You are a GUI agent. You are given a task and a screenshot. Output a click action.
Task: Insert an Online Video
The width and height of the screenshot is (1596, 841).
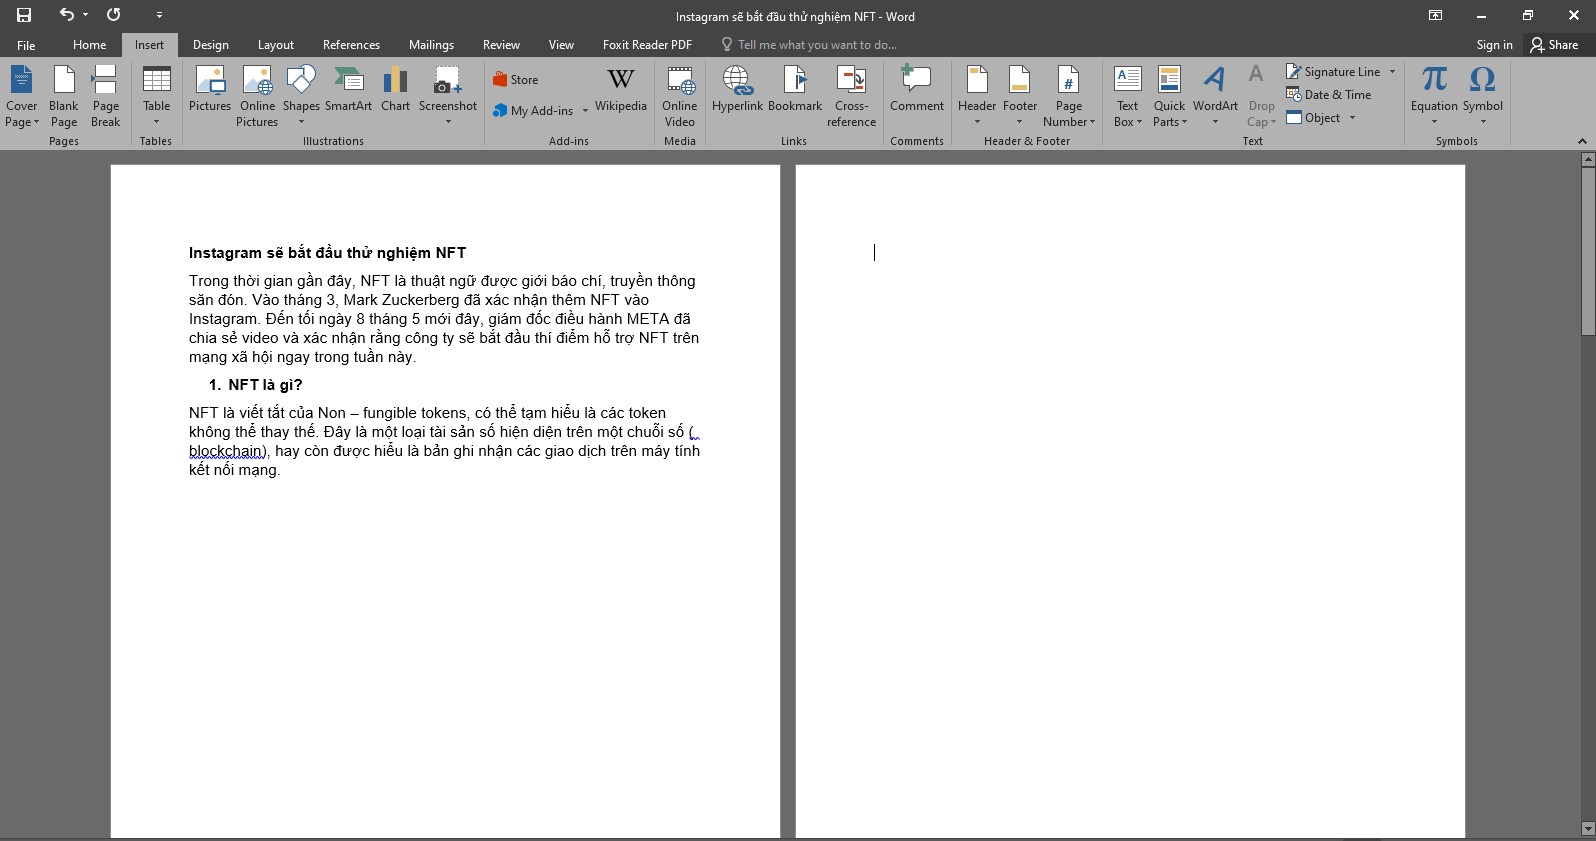pyautogui.click(x=680, y=97)
